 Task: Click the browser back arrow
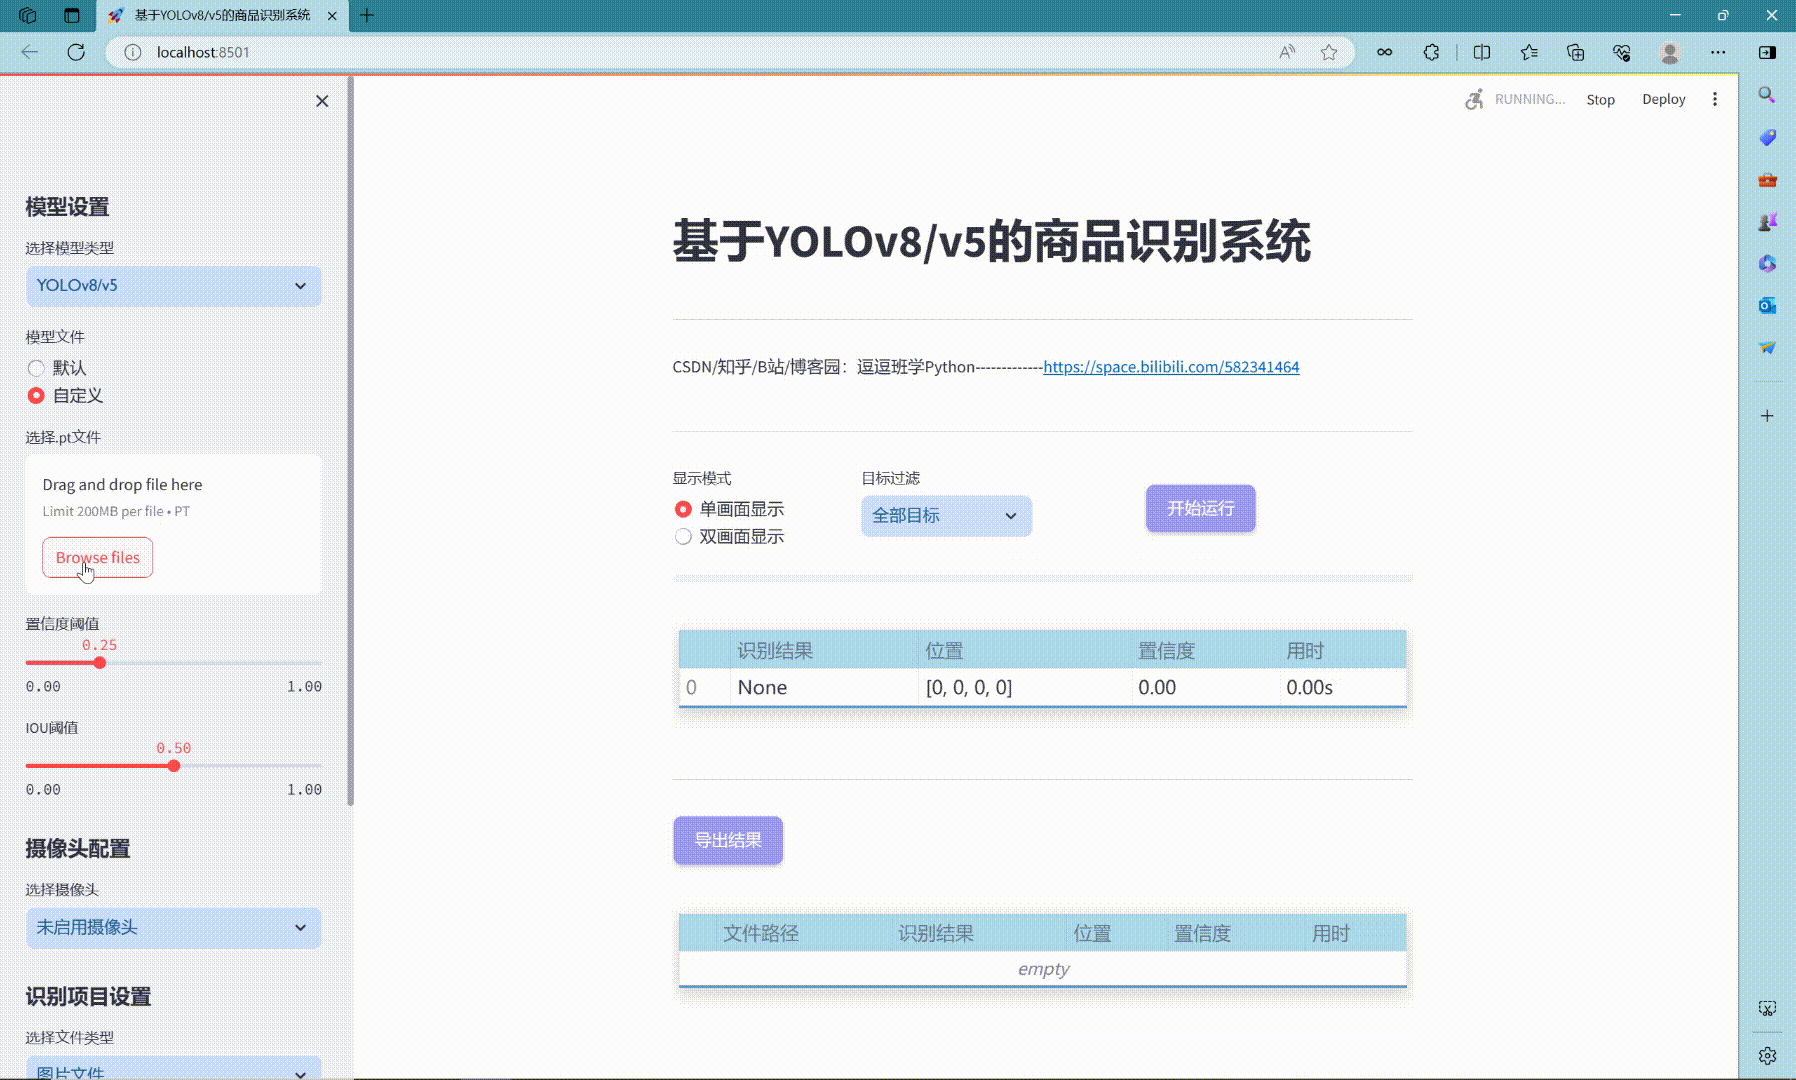tap(30, 52)
